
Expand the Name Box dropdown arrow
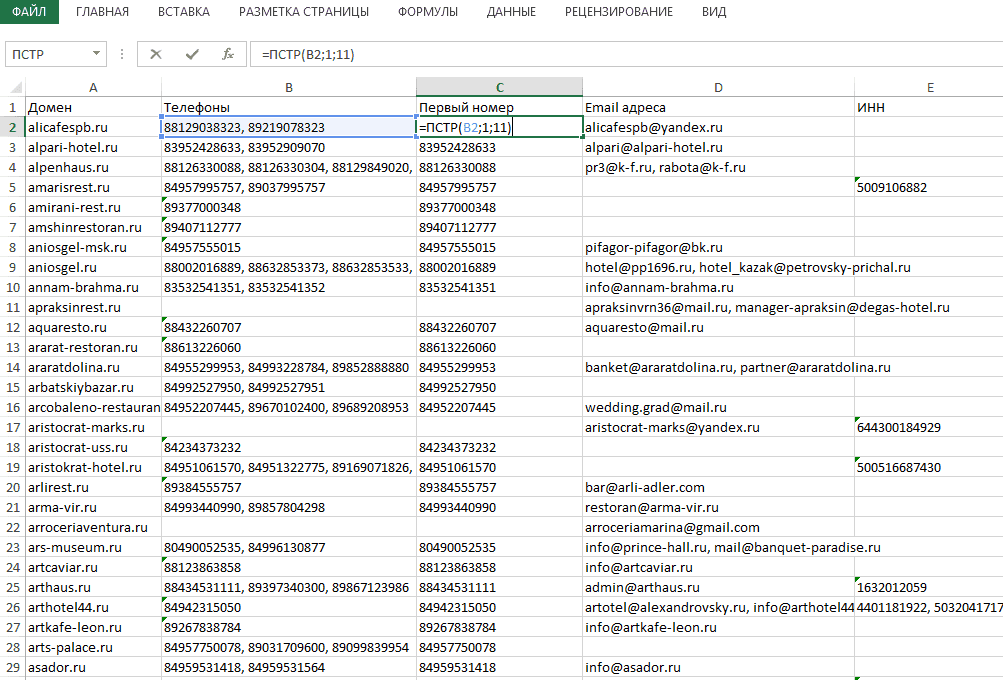coord(96,54)
